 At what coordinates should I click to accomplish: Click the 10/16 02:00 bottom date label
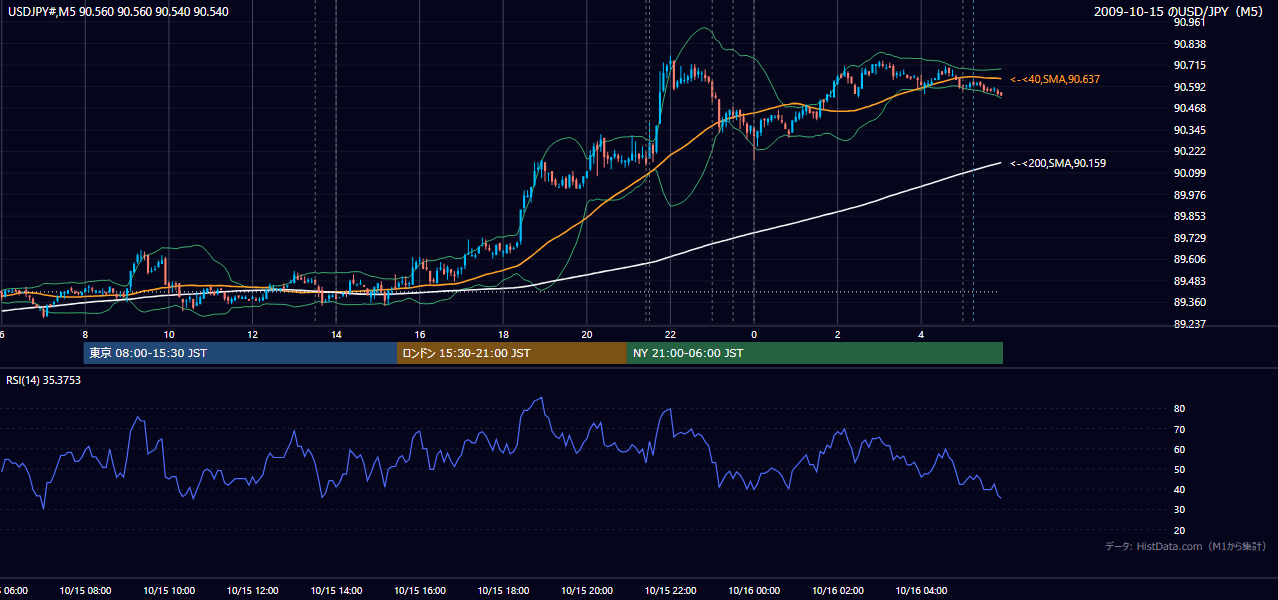pyautogui.click(x=838, y=590)
